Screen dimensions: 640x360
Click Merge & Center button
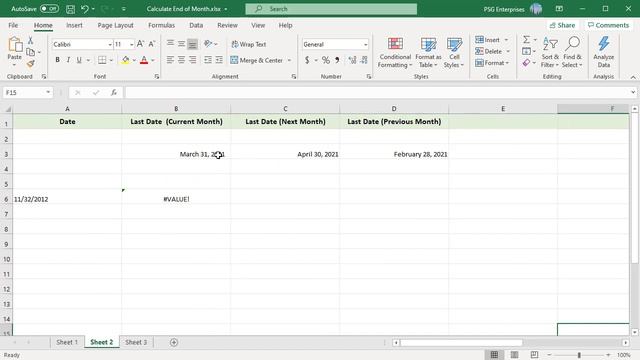257,60
